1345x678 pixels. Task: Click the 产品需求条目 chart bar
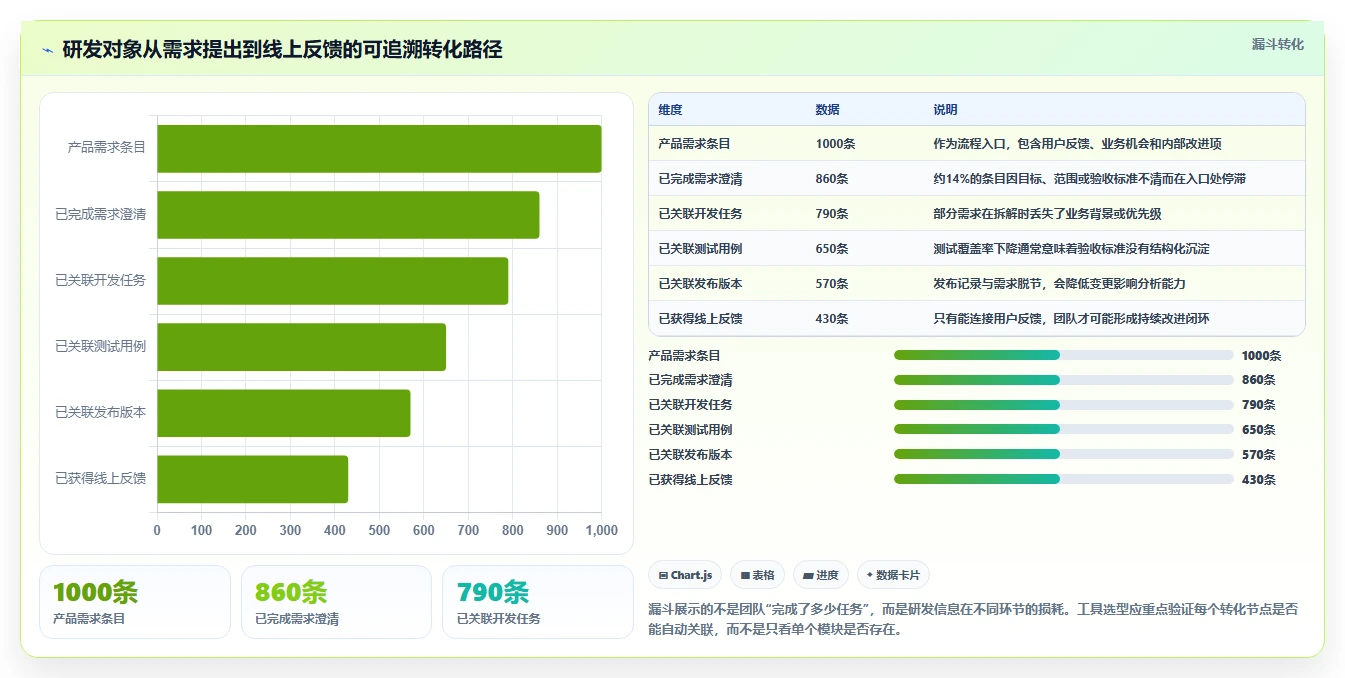379,148
